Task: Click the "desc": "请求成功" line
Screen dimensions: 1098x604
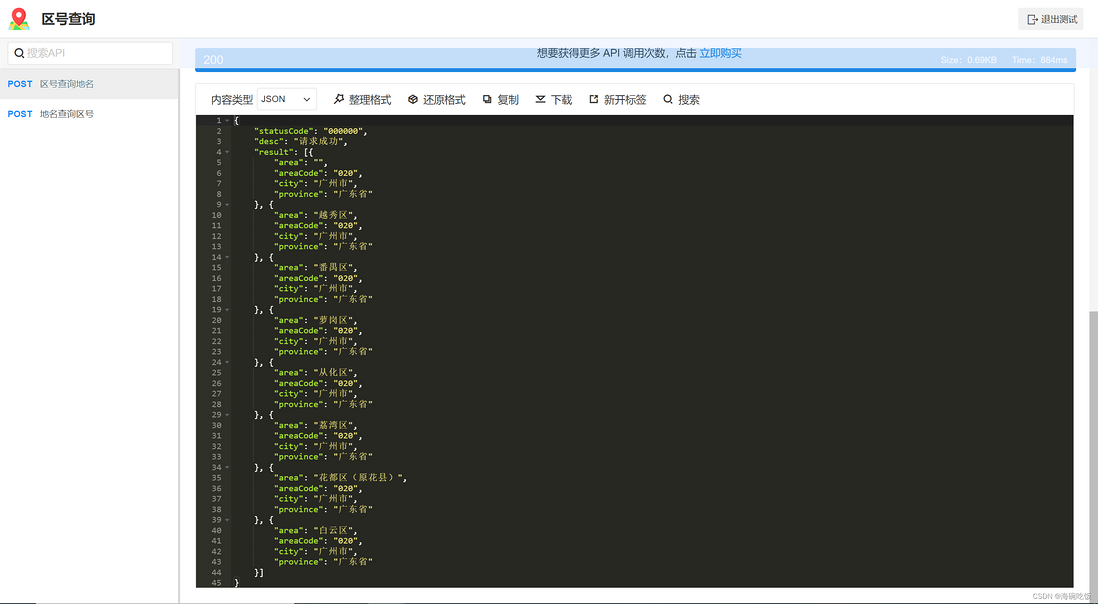Action: click(x=300, y=141)
